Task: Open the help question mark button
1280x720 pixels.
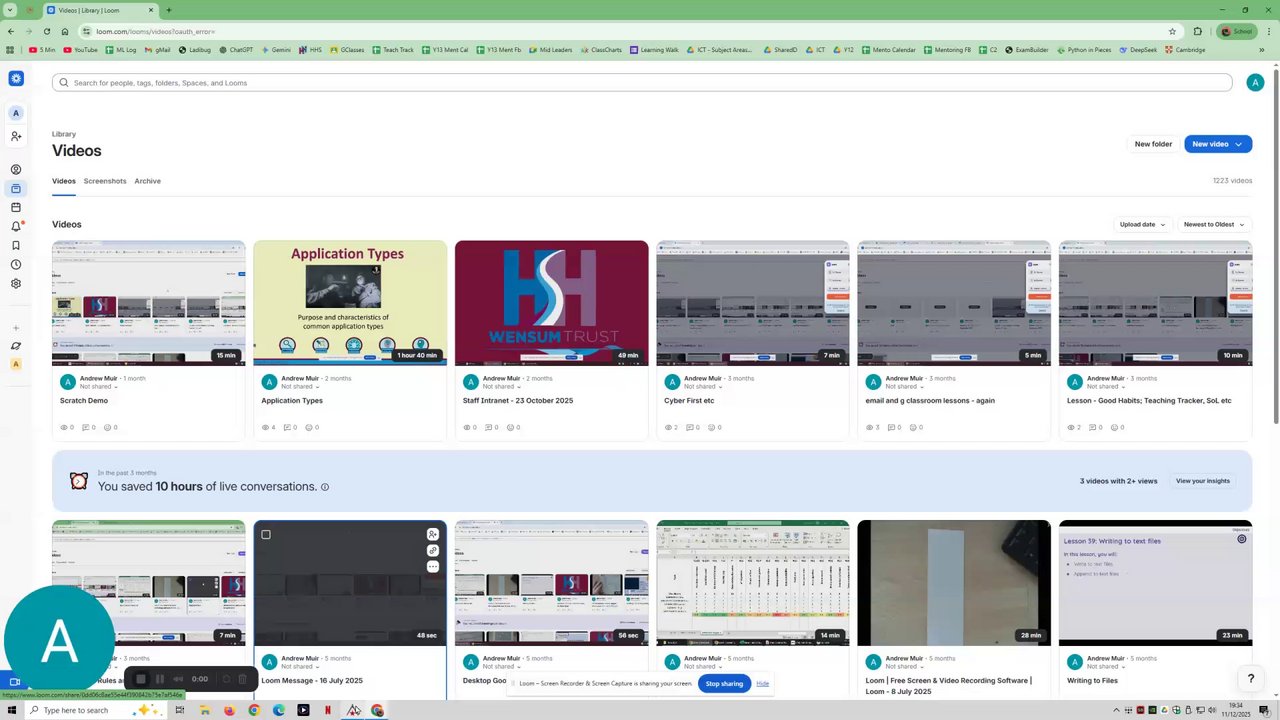Action: (x=1250, y=679)
